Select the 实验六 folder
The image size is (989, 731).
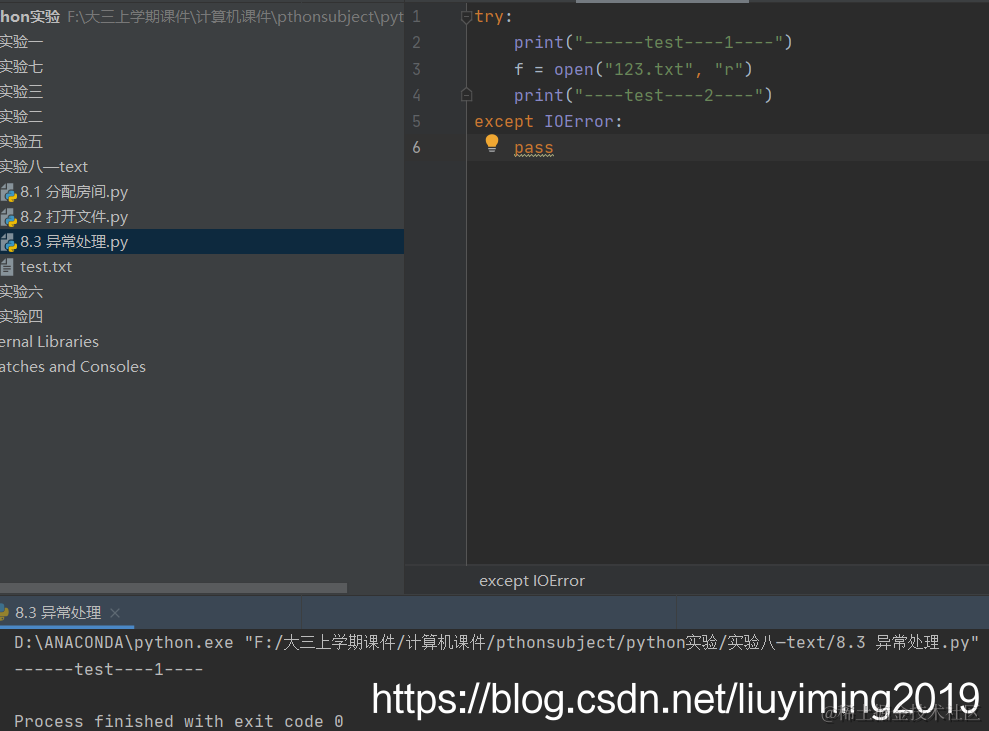pos(21,291)
